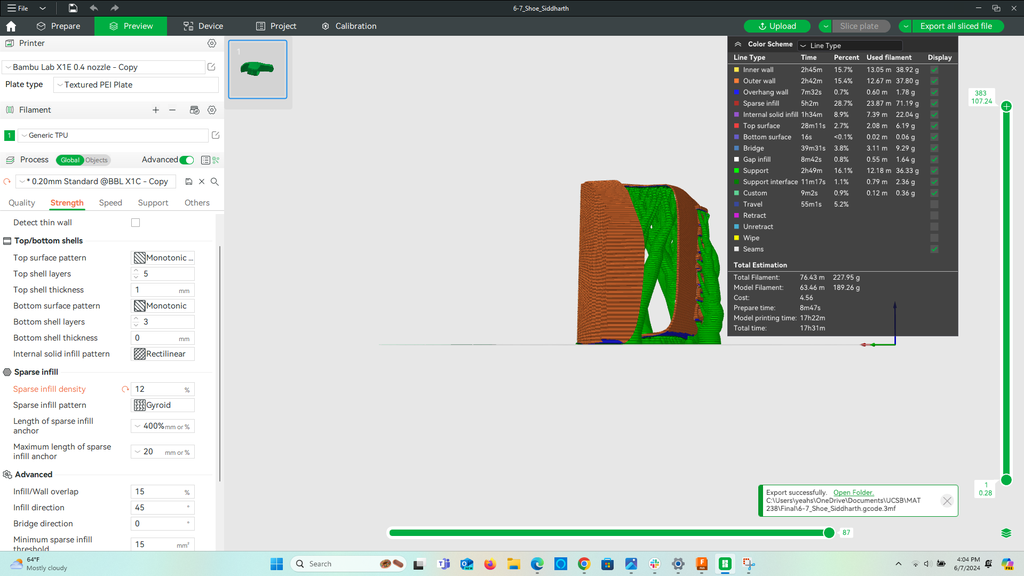Enable Detect thin wall checkbox
This screenshot has height=576, width=1024.
click(x=136, y=223)
